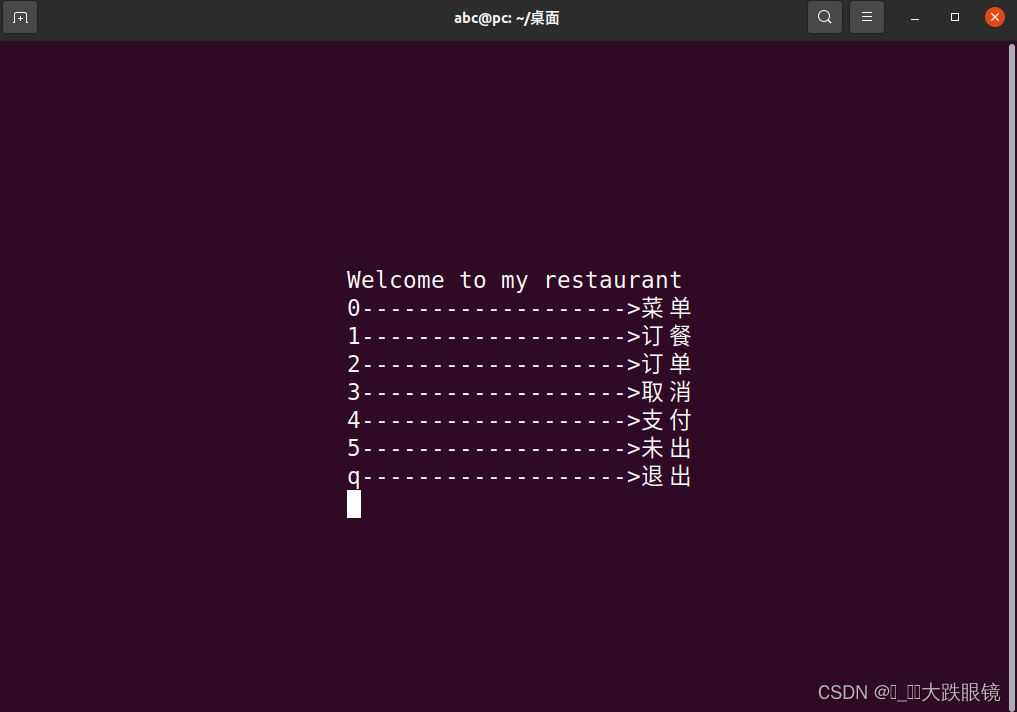Select the menu line 2 订单
This screenshot has height=712, width=1017.
[x=519, y=364]
